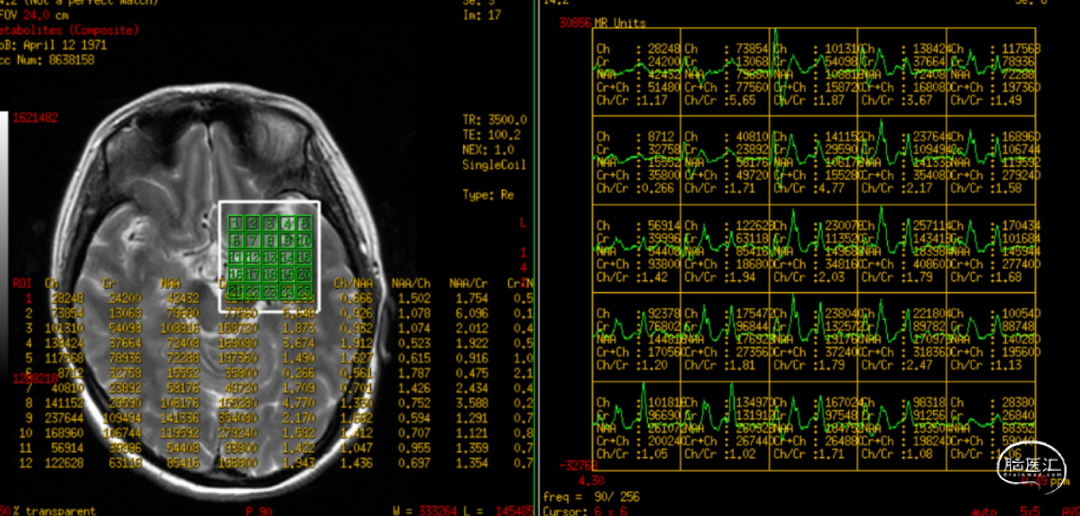This screenshot has width=1080, height=516.
Task: Select voxel 20 in the green grid
Action: coord(304,275)
